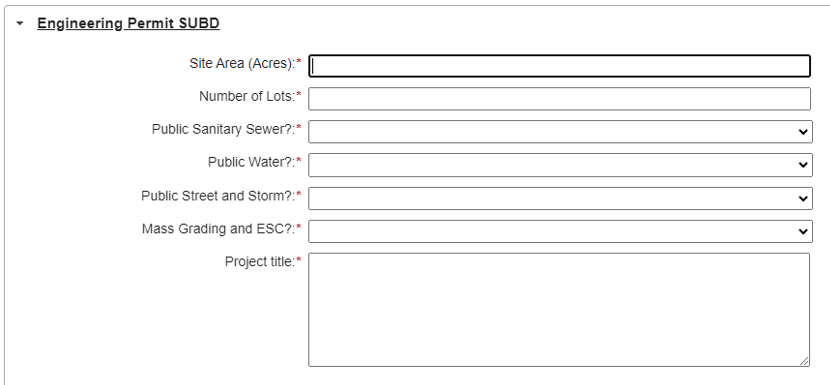Click the Mass Grading and ESC label
830x385 pixels.
(x=219, y=228)
